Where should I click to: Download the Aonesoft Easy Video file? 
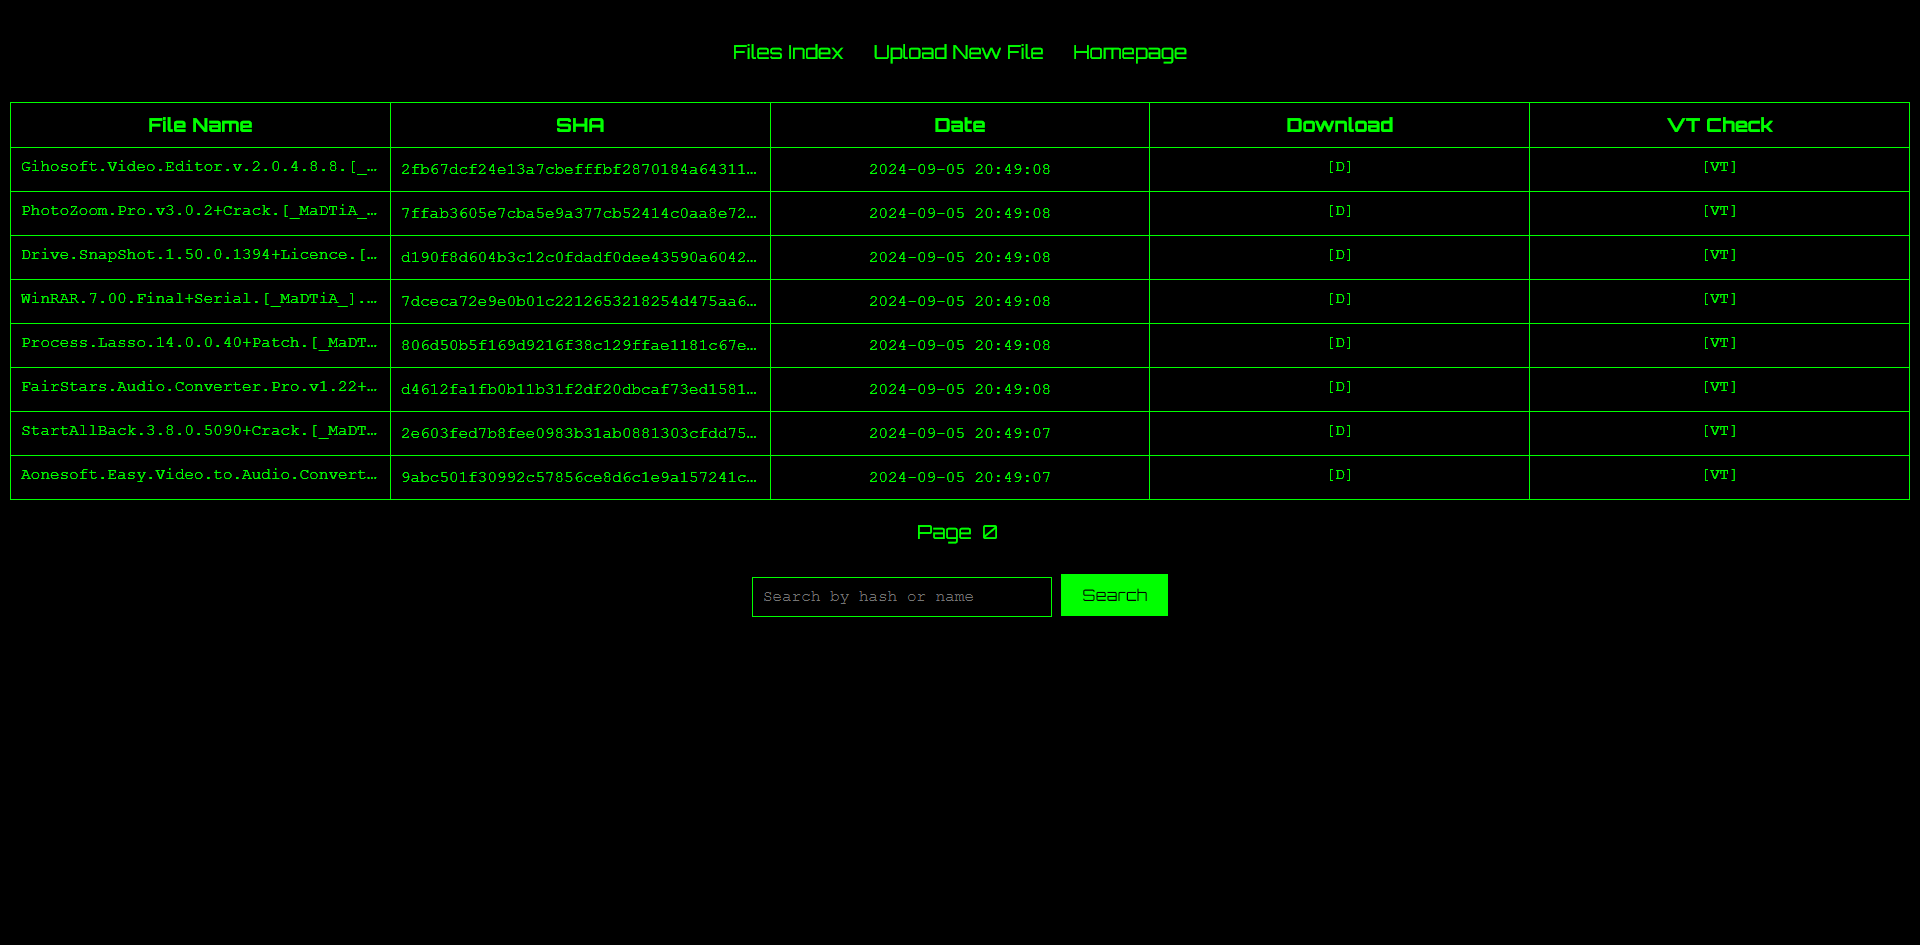pyautogui.click(x=1339, y=475)
